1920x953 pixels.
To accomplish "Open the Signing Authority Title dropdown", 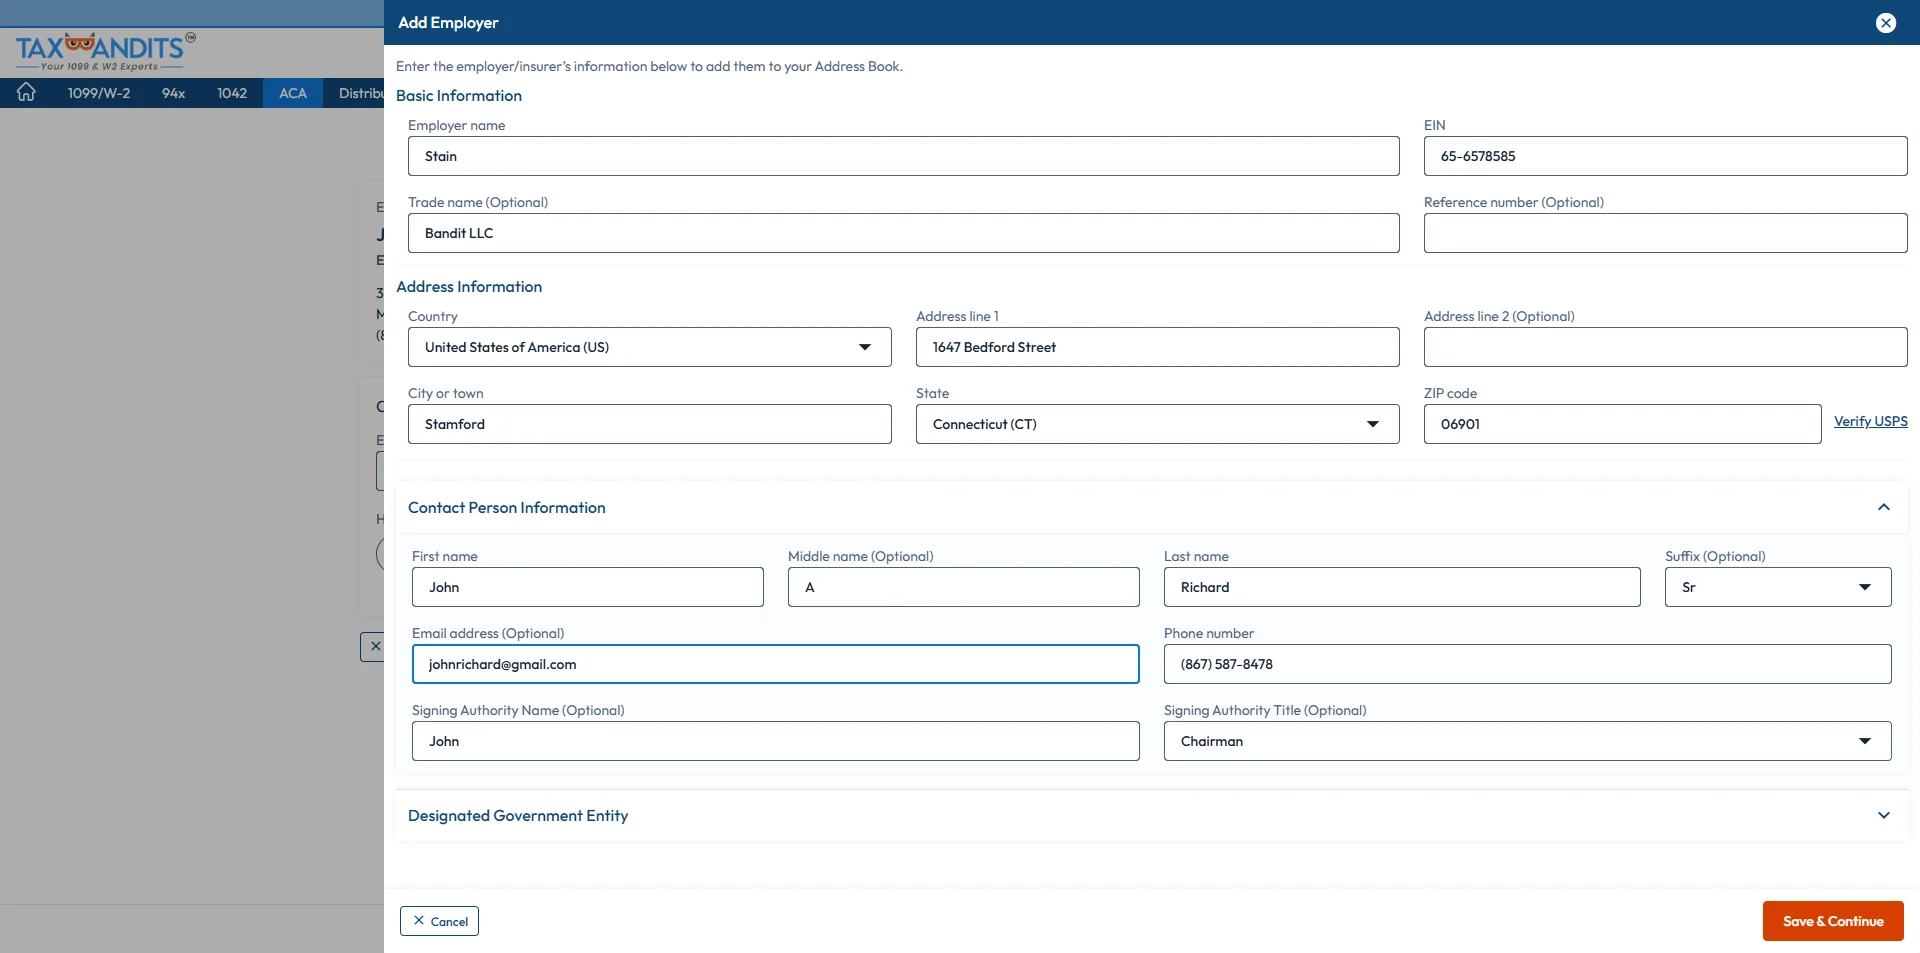I will coord(1865,741).
